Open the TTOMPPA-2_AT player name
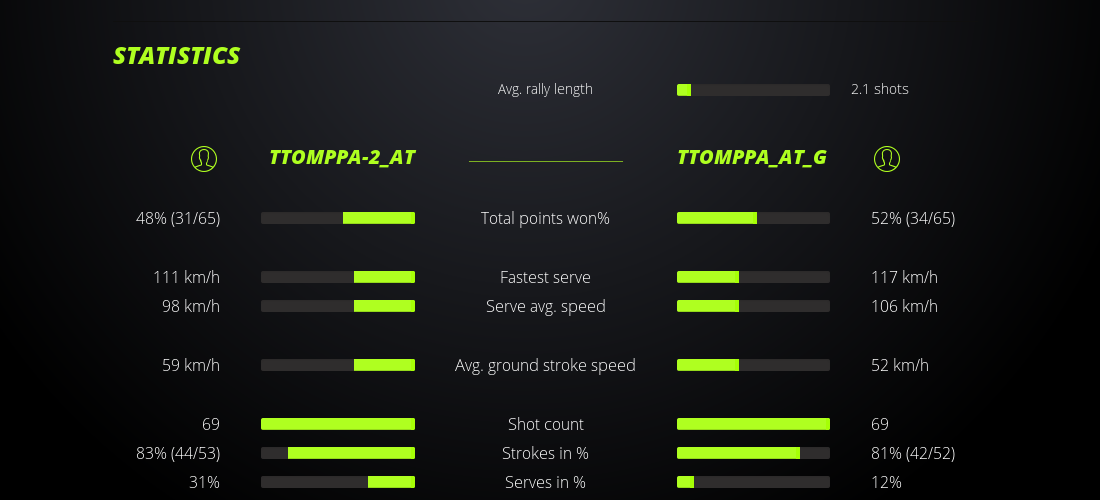Screen dimensions: 1100x500 [x=342, y=158]
